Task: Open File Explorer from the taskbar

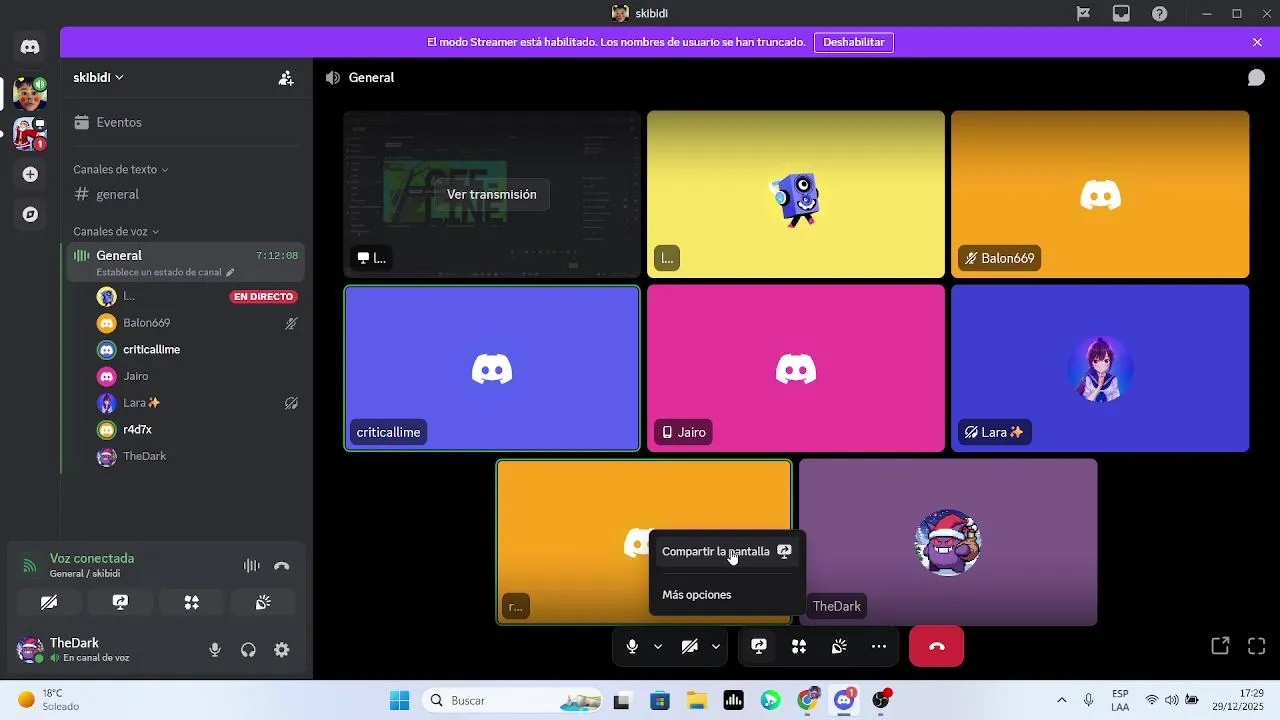Action: click(696, 700)
